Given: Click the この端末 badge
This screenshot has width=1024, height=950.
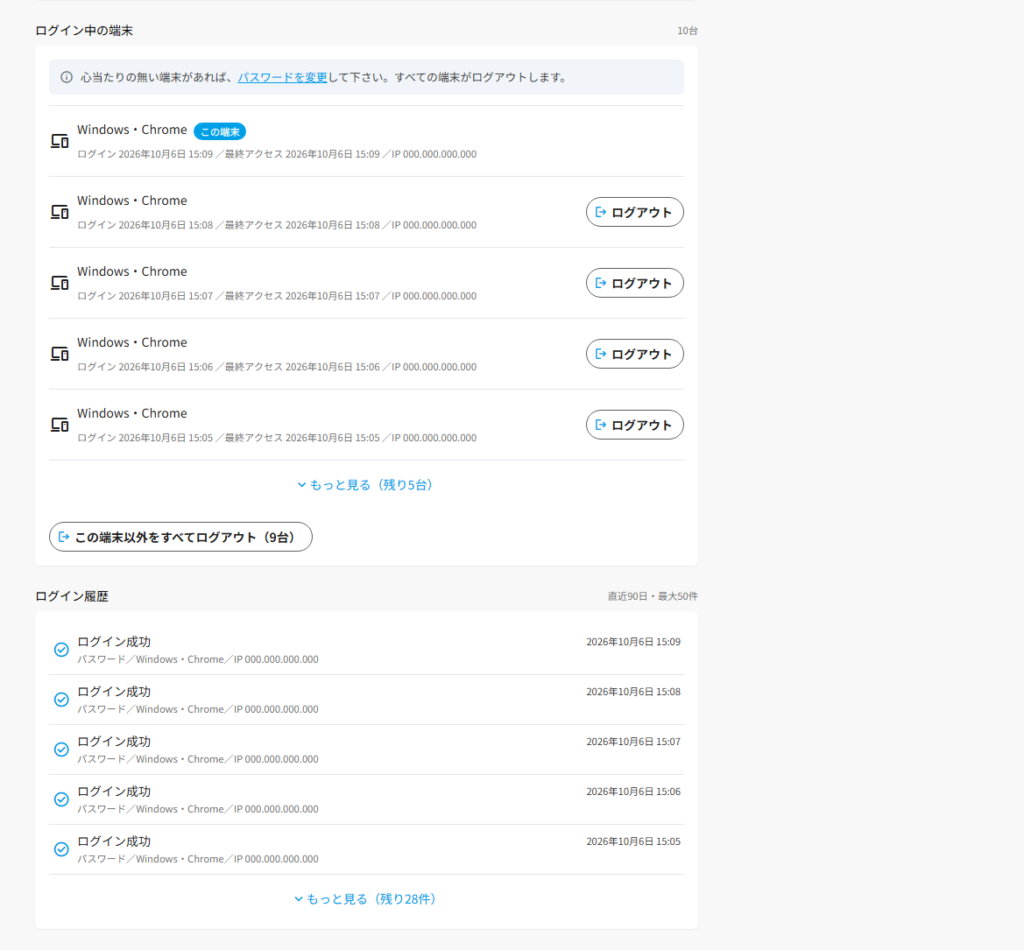Looking at the screenshot, I should coord(219,132).
